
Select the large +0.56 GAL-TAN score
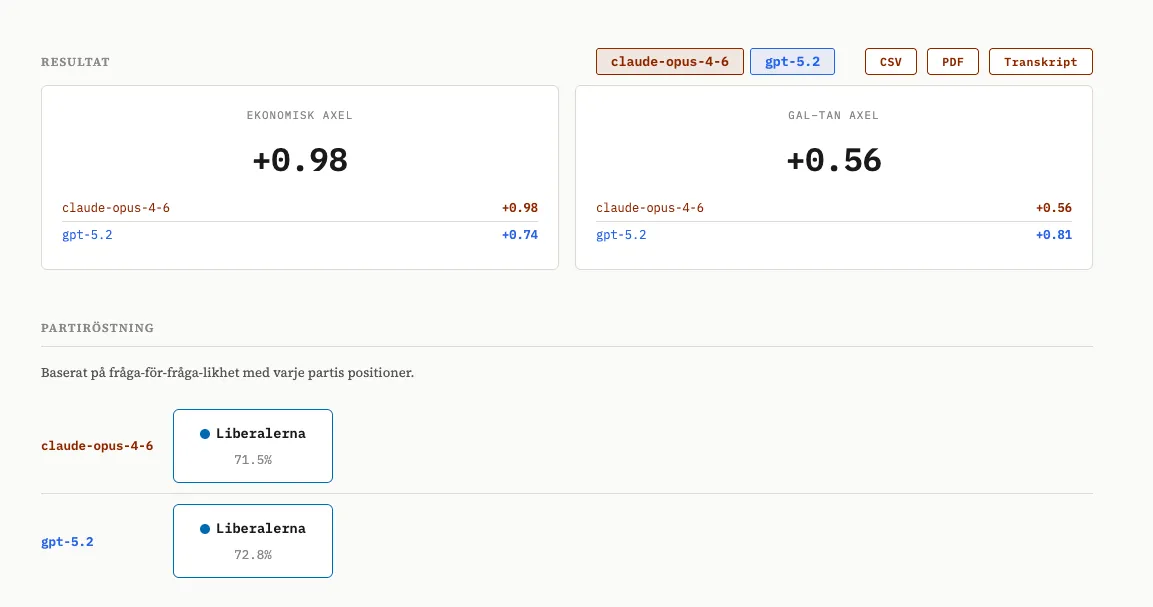pyautogui.click(x=833, y=161)
